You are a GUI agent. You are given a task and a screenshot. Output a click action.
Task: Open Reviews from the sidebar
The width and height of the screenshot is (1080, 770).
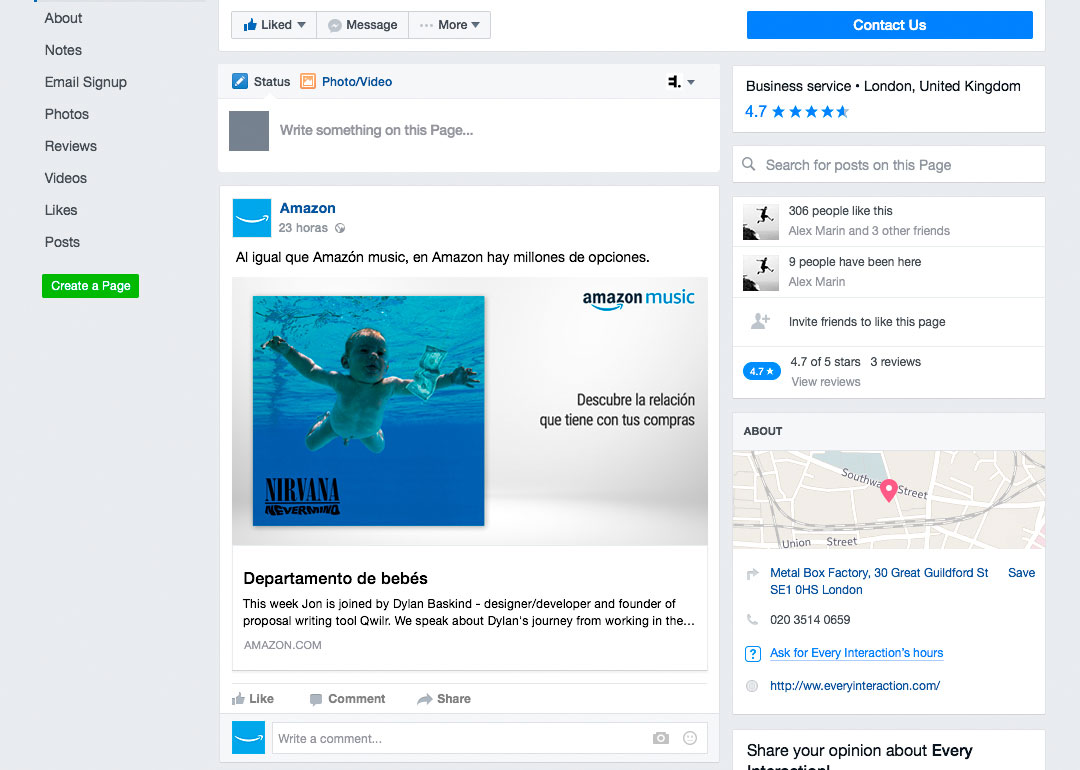71,146
